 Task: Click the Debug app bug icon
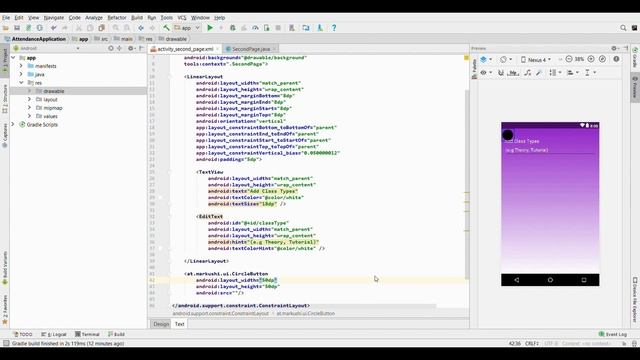(233, 28)
